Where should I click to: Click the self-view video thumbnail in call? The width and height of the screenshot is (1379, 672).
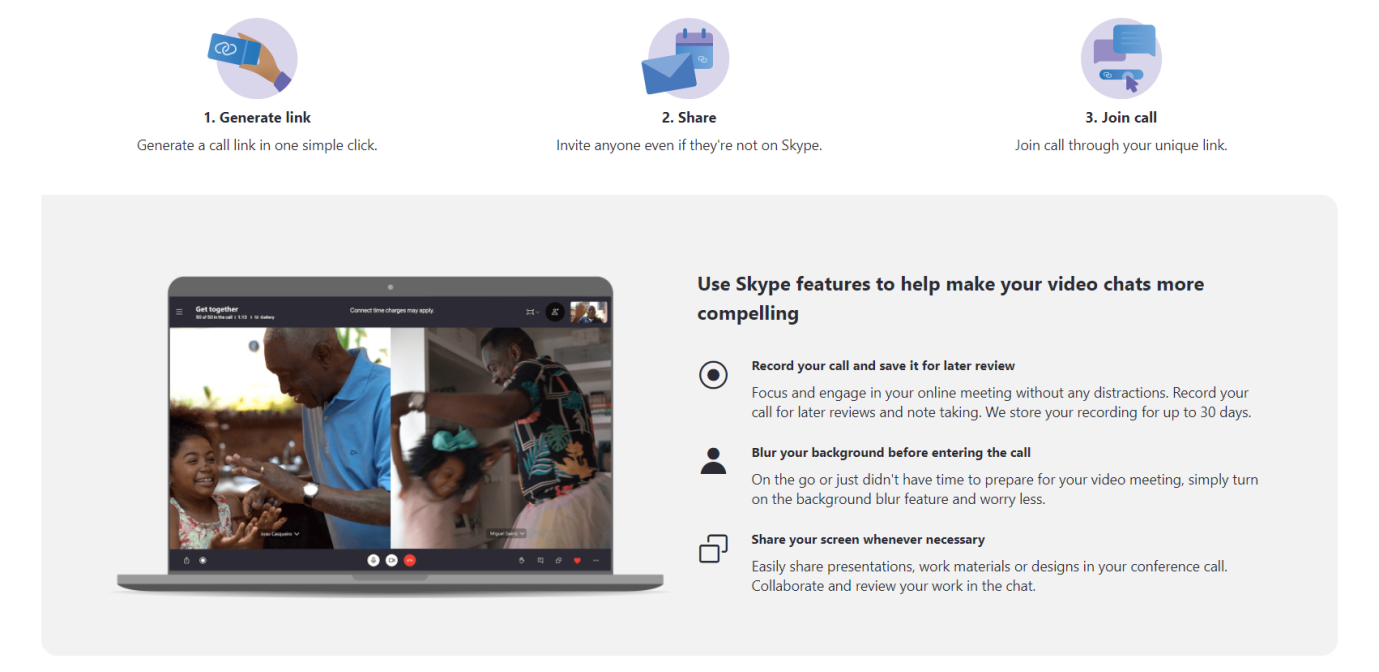coord(588,312)
